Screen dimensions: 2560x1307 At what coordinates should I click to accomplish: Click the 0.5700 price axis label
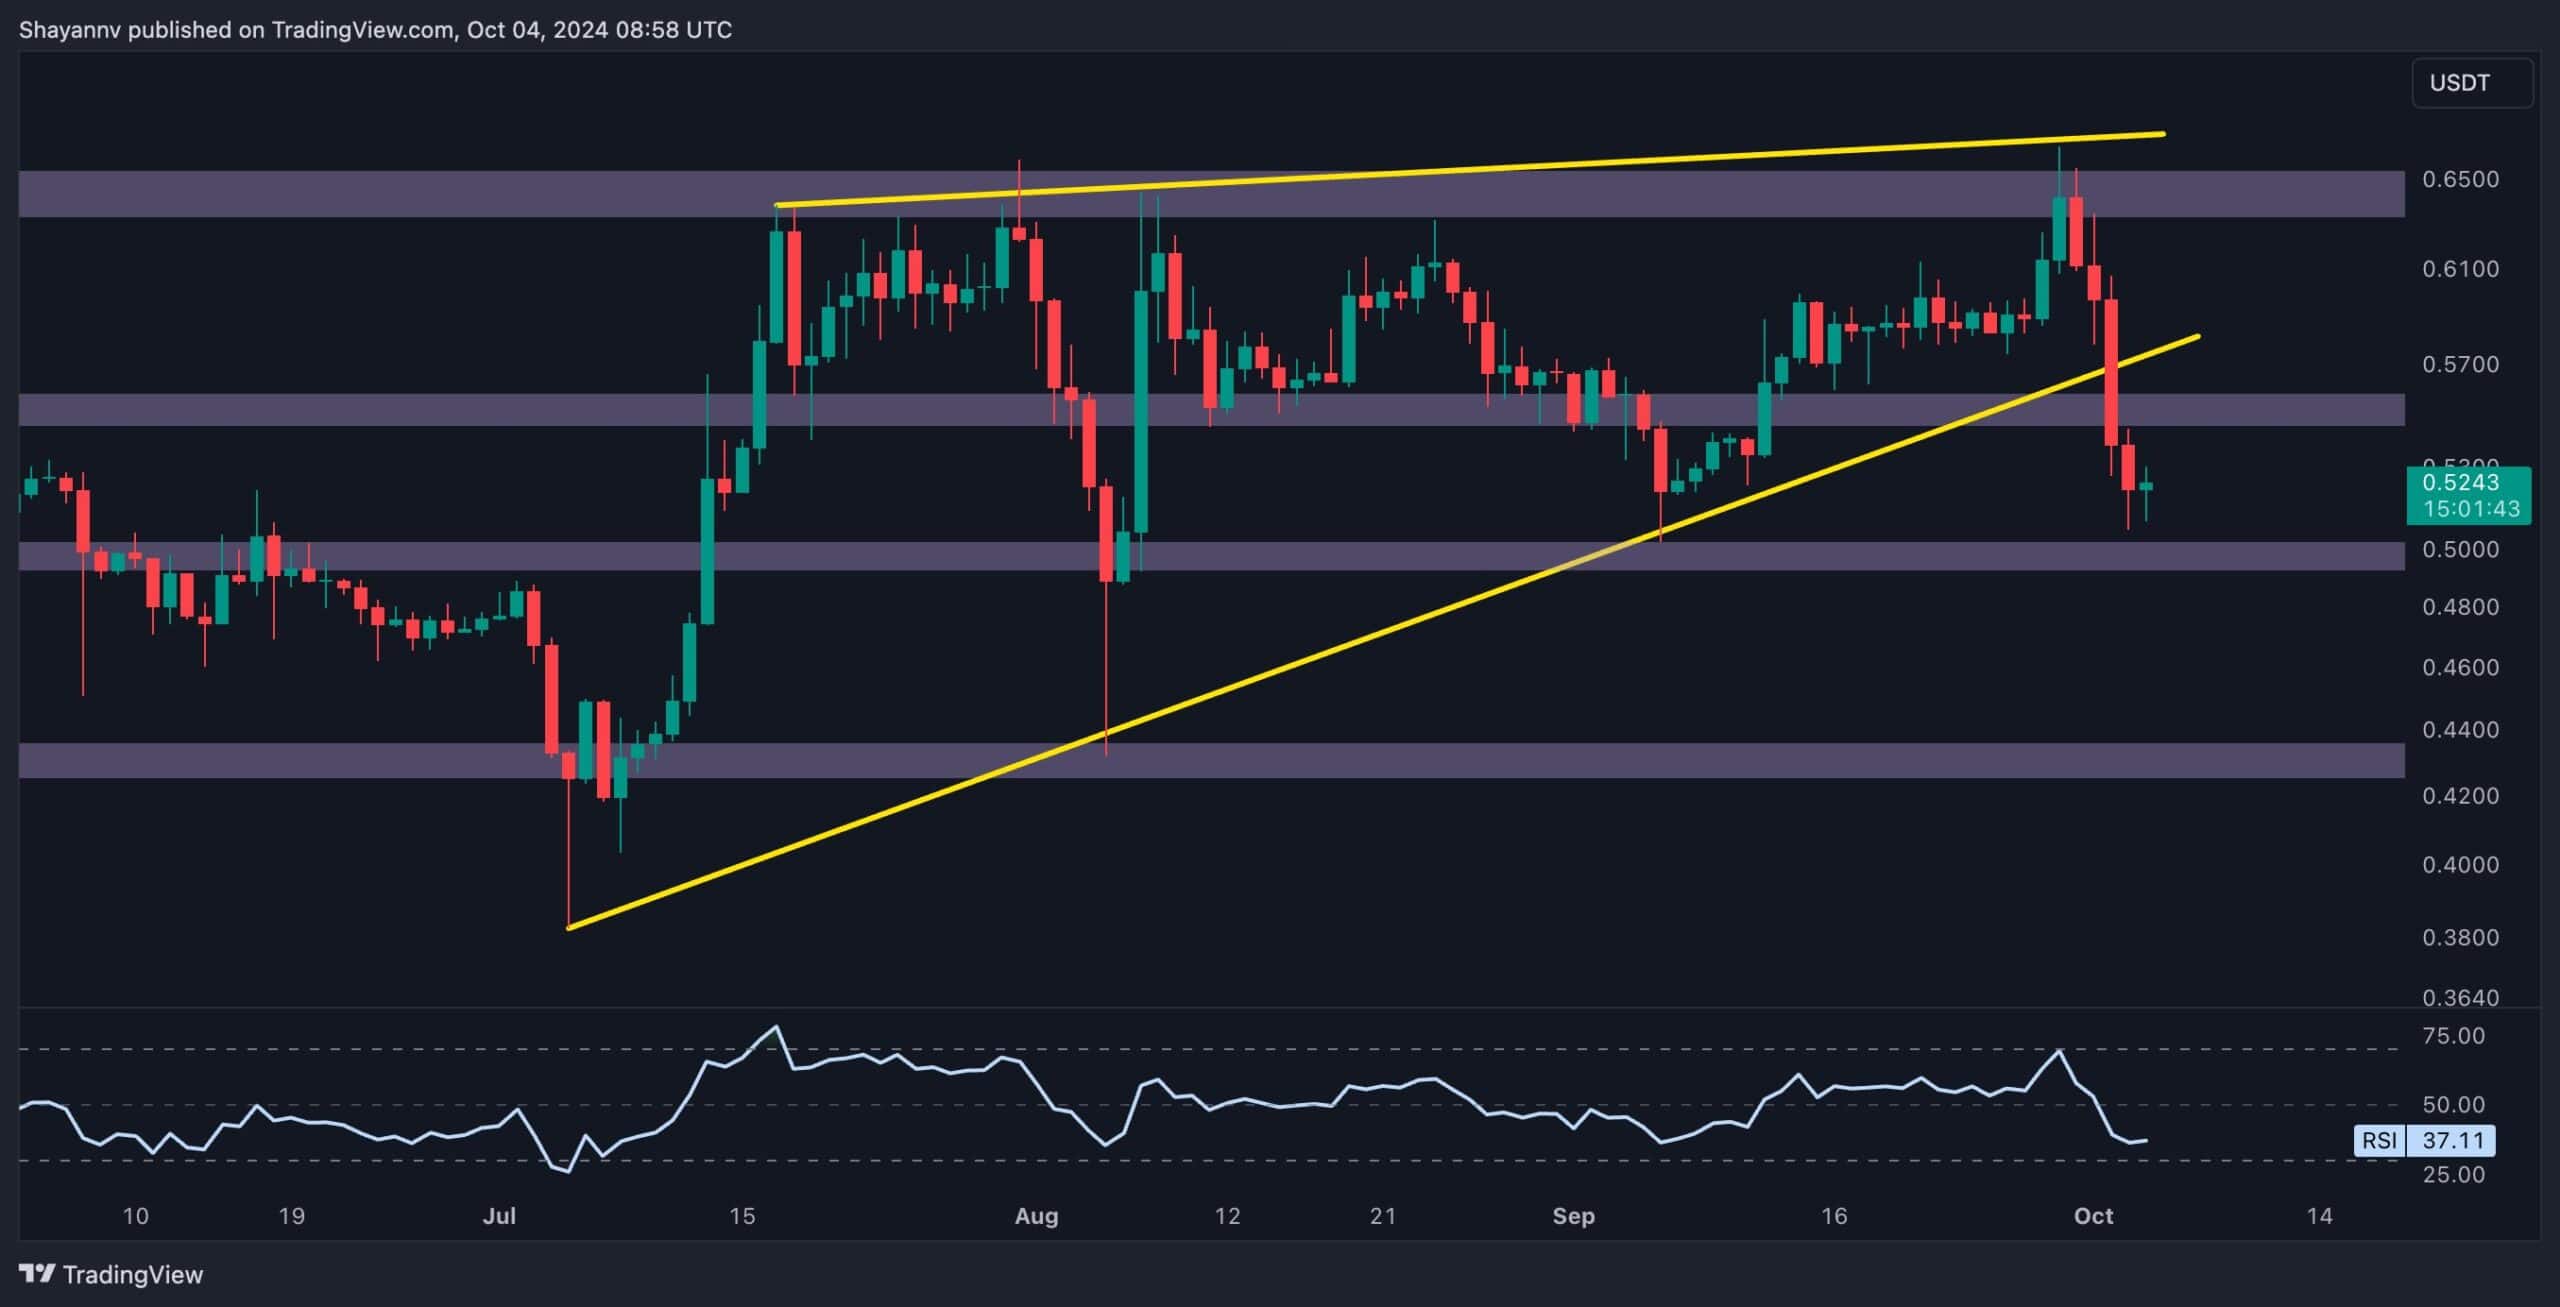2460,364
